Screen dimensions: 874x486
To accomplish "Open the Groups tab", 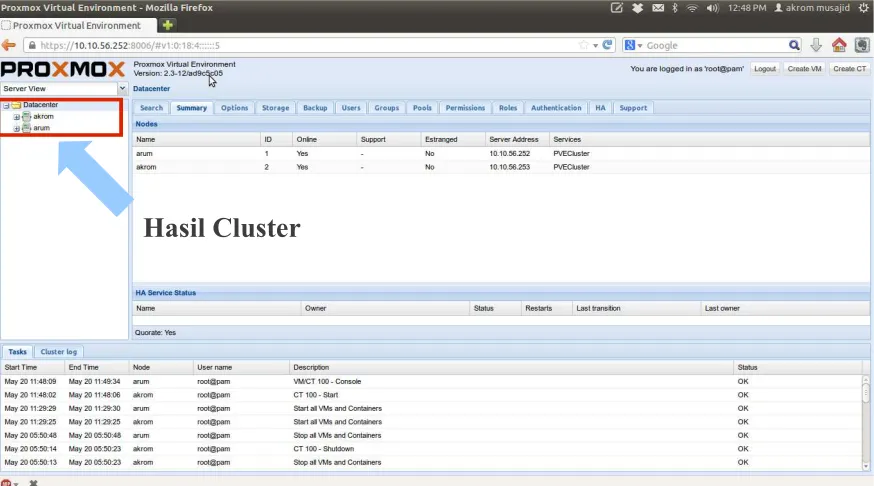I will point(386,108).
